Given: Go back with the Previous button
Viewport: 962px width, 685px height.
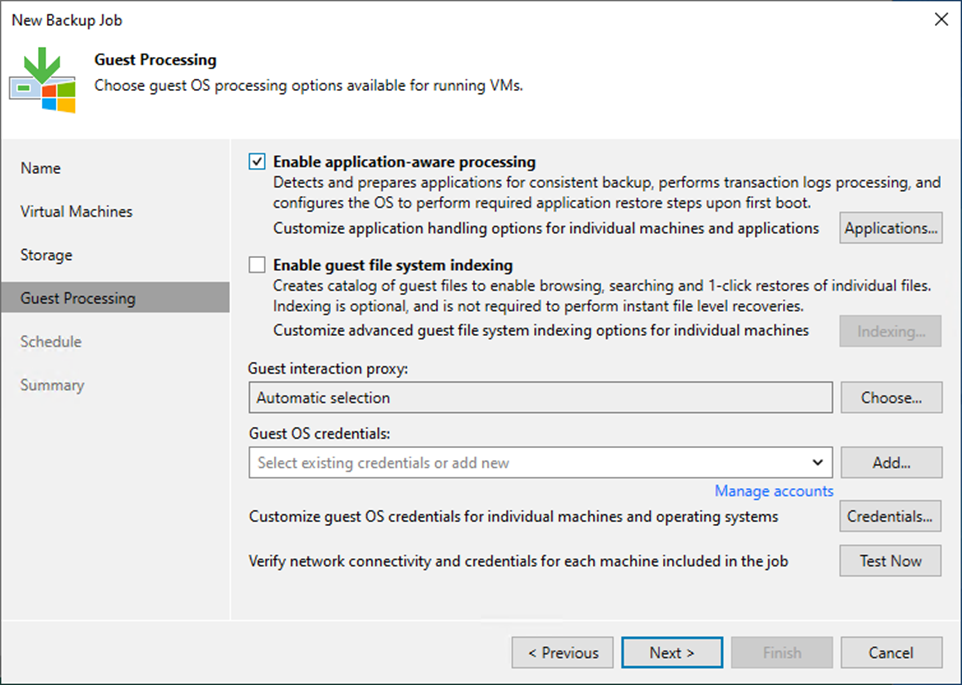Looking at the screenshot, I should tap(562, 653).
